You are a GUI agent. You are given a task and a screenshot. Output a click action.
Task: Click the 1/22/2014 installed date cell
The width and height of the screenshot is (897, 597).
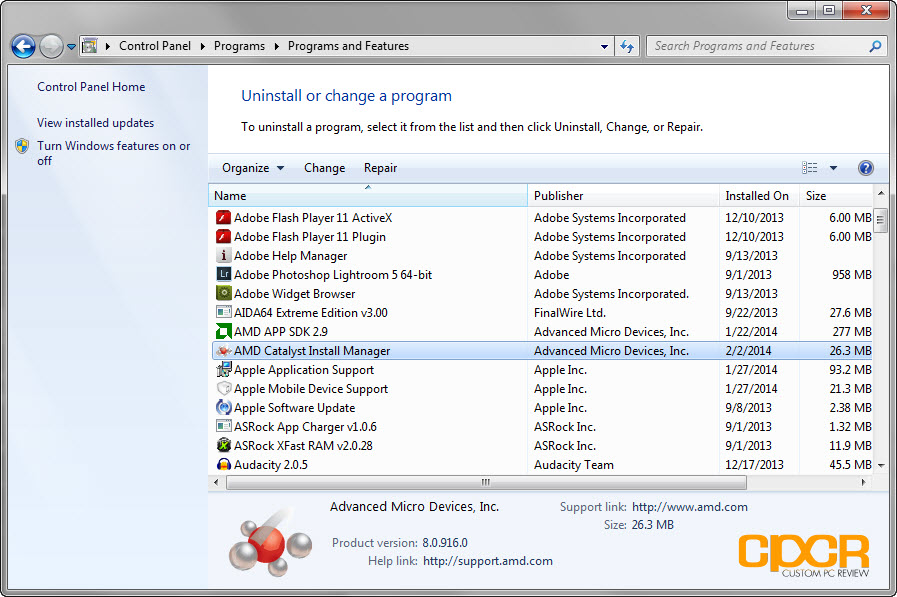[x=751, y=332]
